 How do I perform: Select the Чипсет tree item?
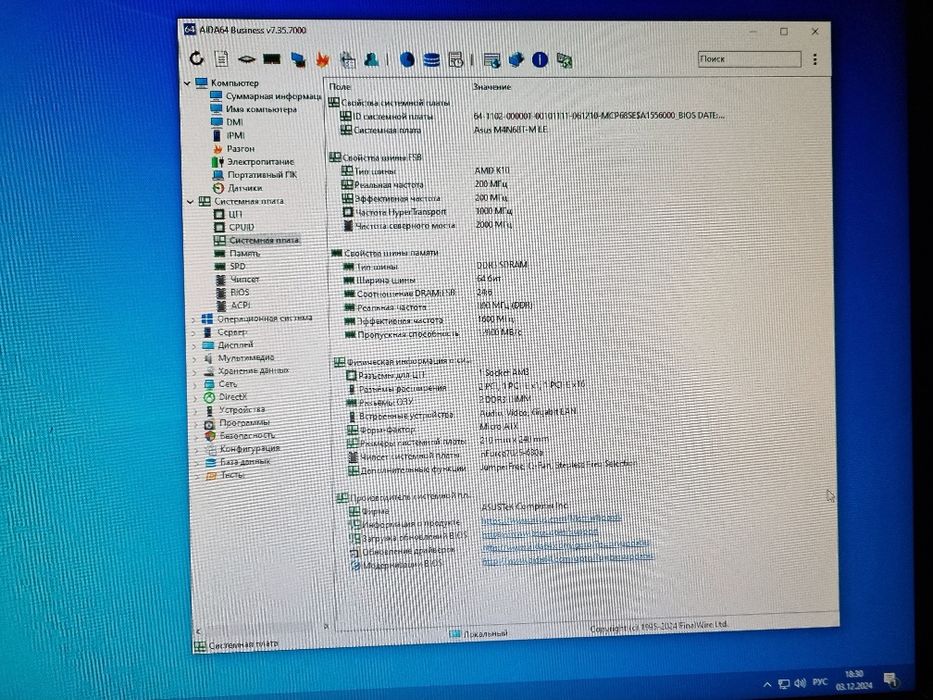(245, 279)
